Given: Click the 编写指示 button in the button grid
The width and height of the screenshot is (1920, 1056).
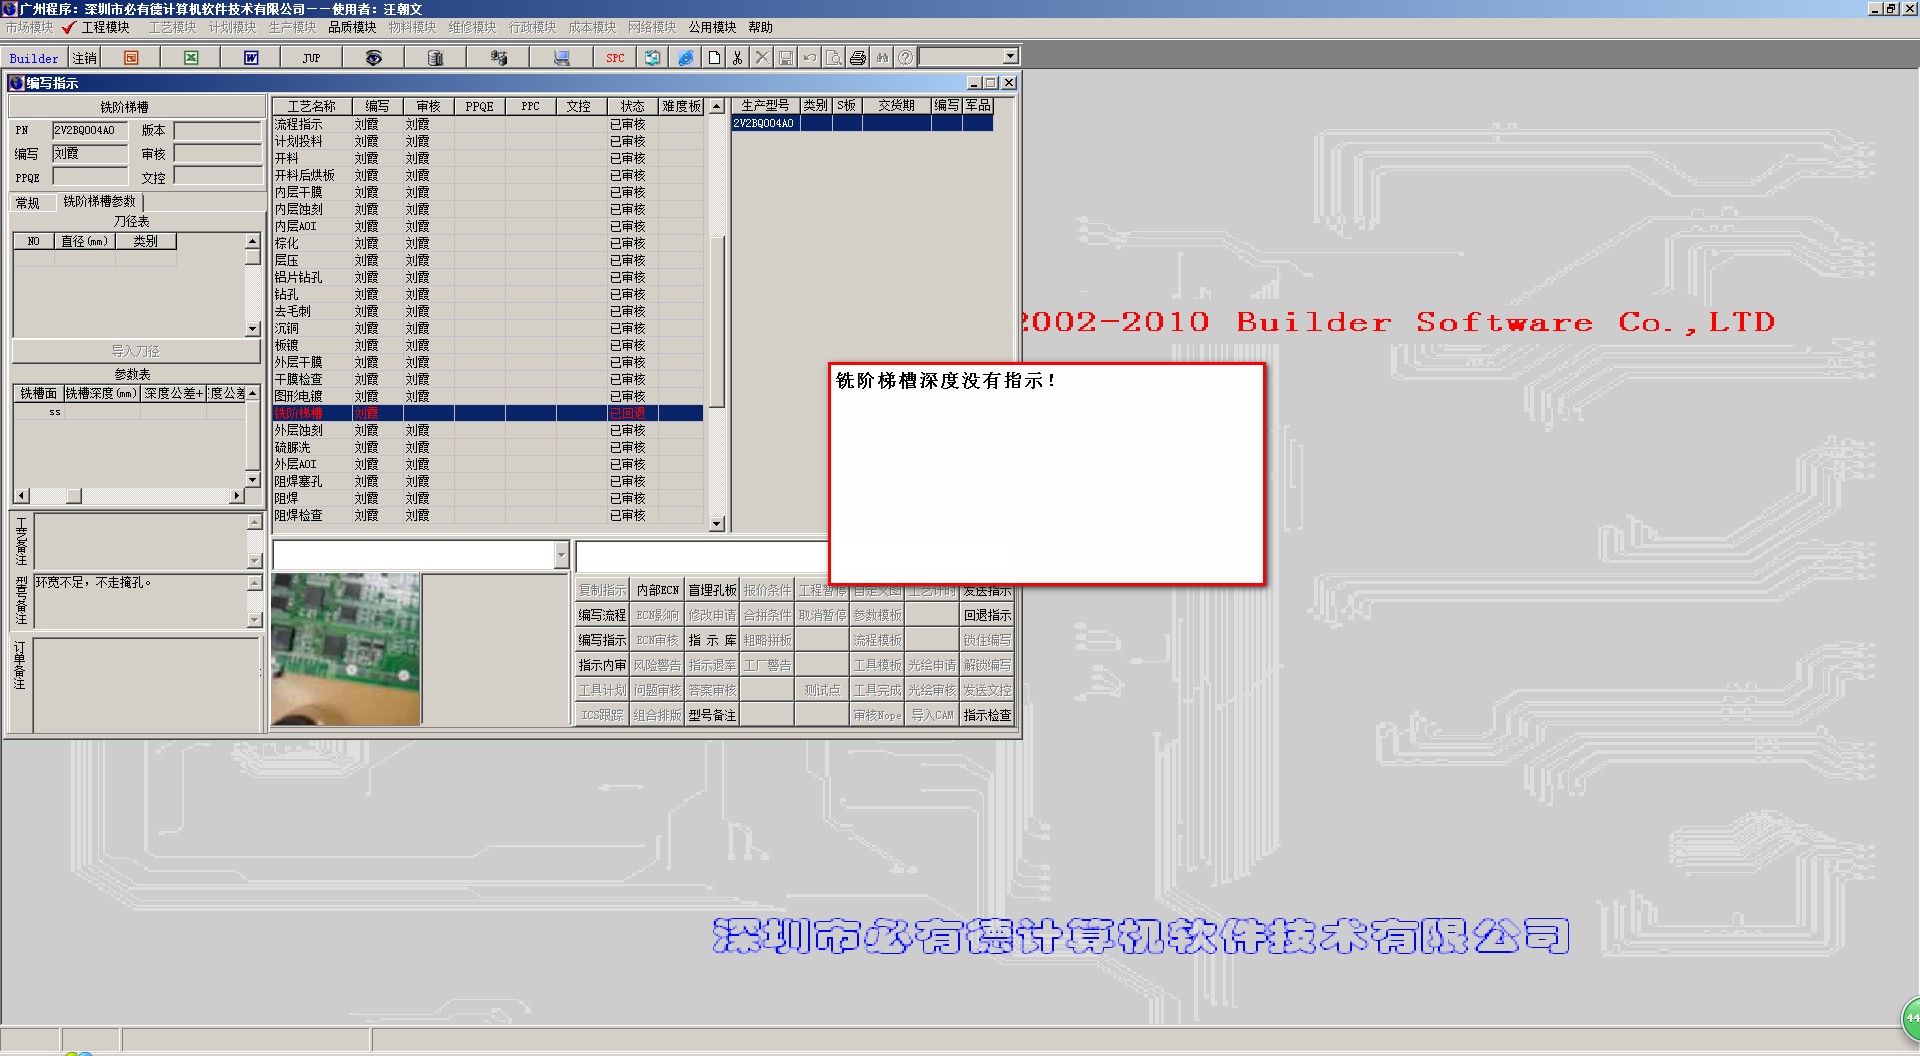Looking at the screenshot, I should 602,640.
